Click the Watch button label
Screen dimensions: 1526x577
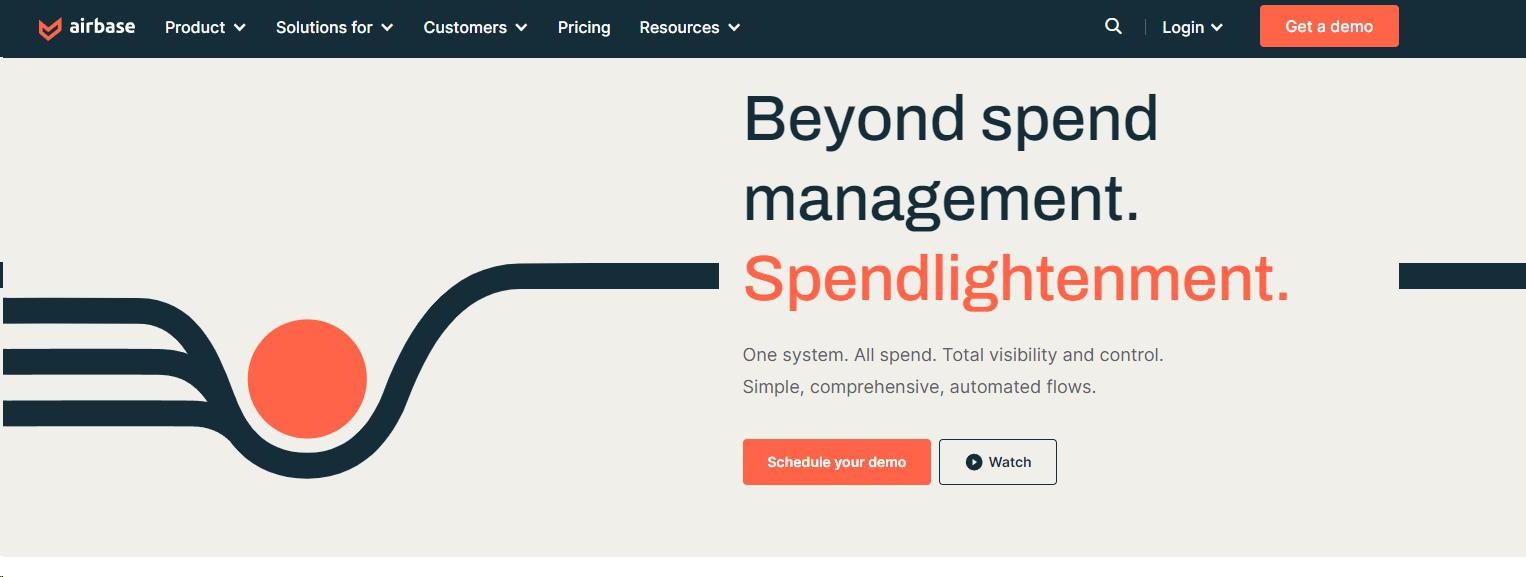pos(1009,462)
